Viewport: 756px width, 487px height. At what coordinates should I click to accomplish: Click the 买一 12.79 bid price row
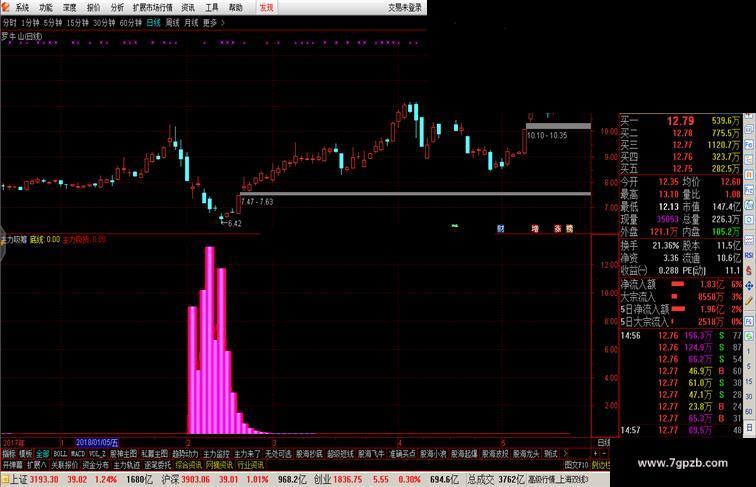(x=680, y=121)
